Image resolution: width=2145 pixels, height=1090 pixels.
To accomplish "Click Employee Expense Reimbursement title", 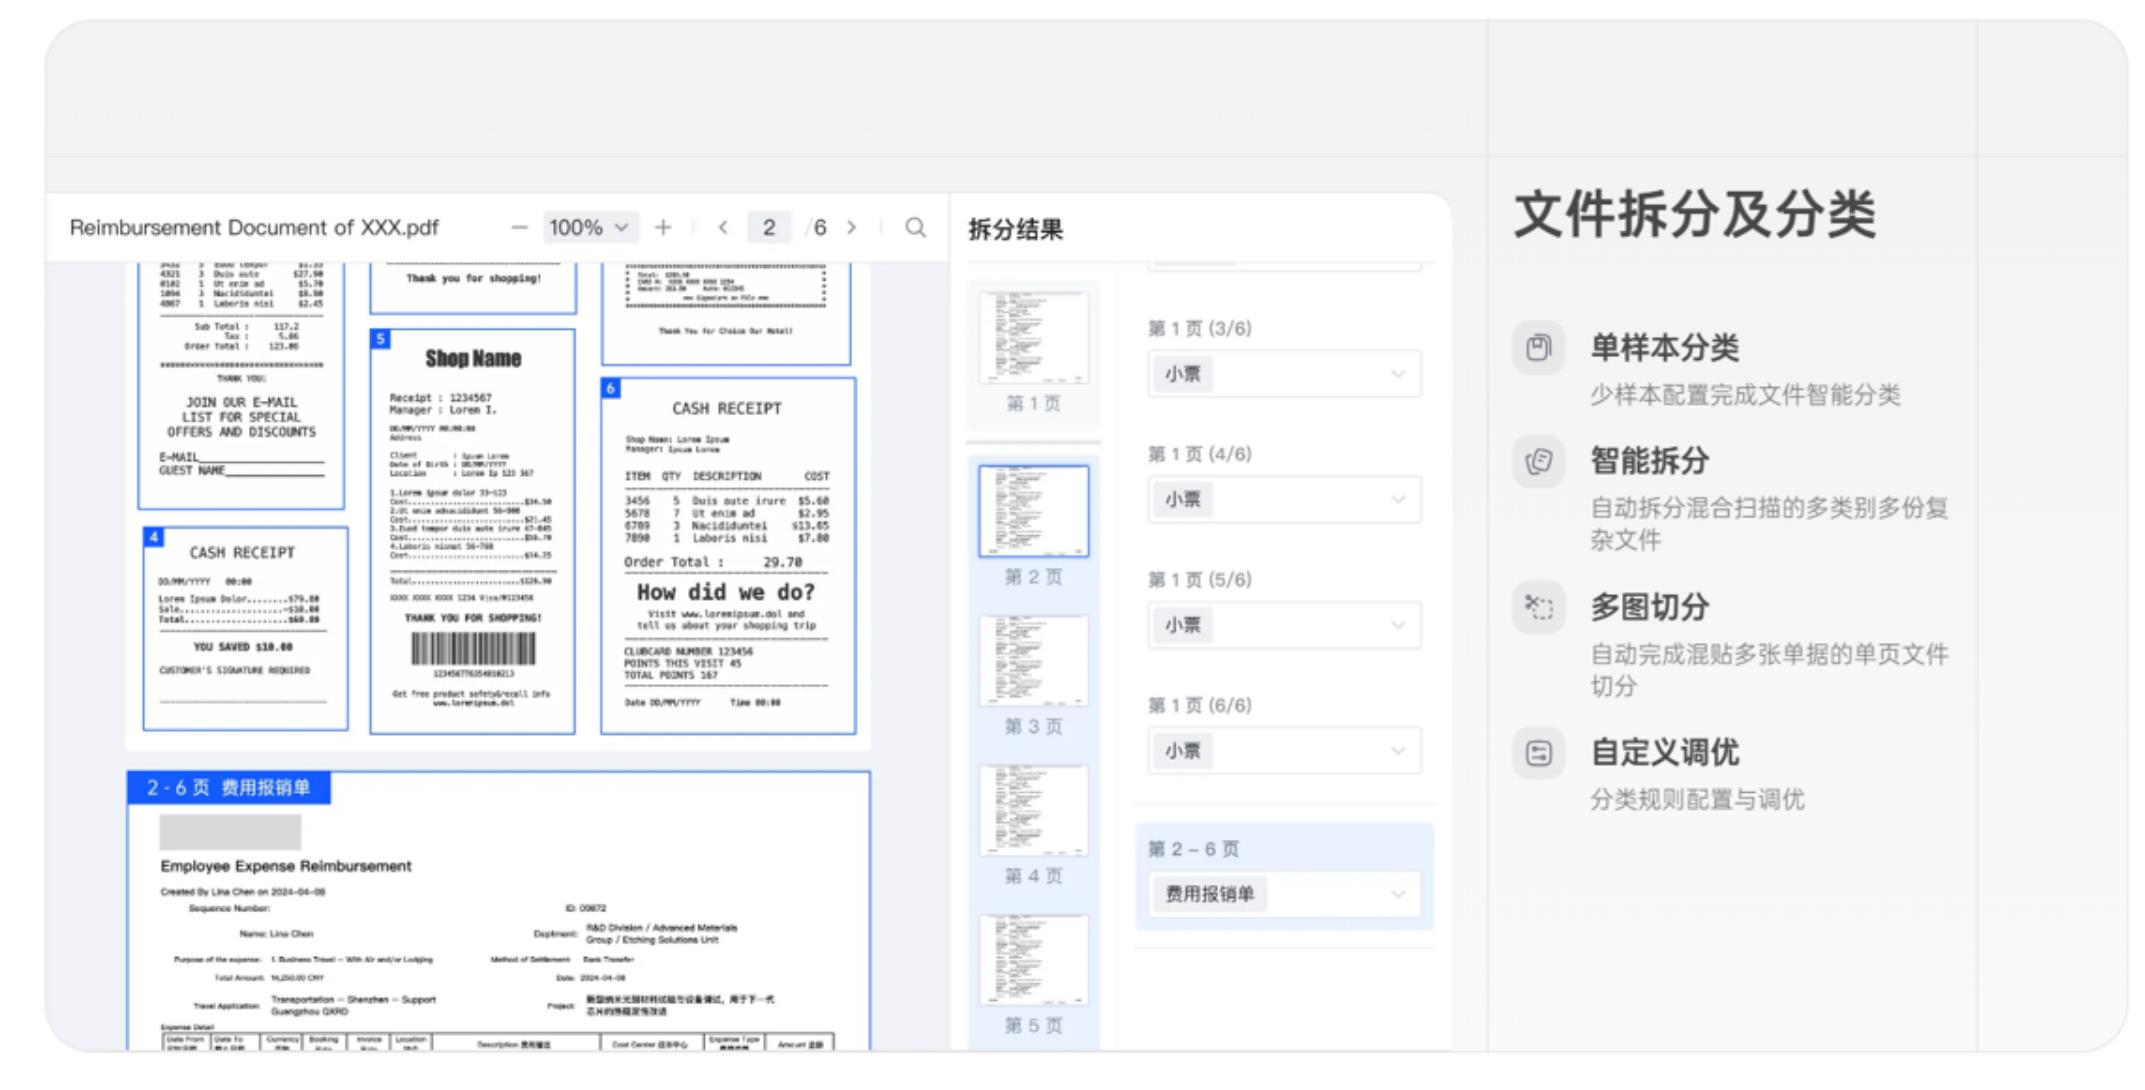I will (286, 866).
